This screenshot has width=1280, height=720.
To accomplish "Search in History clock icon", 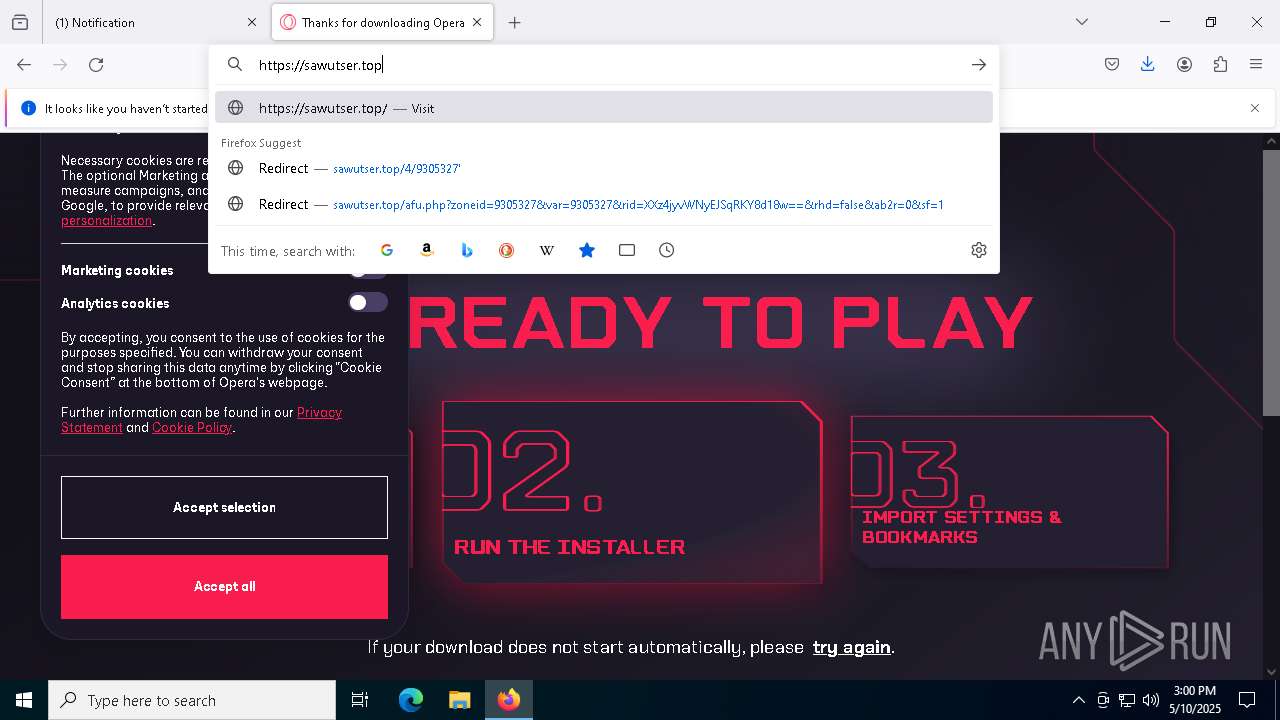I will [667, 250].
